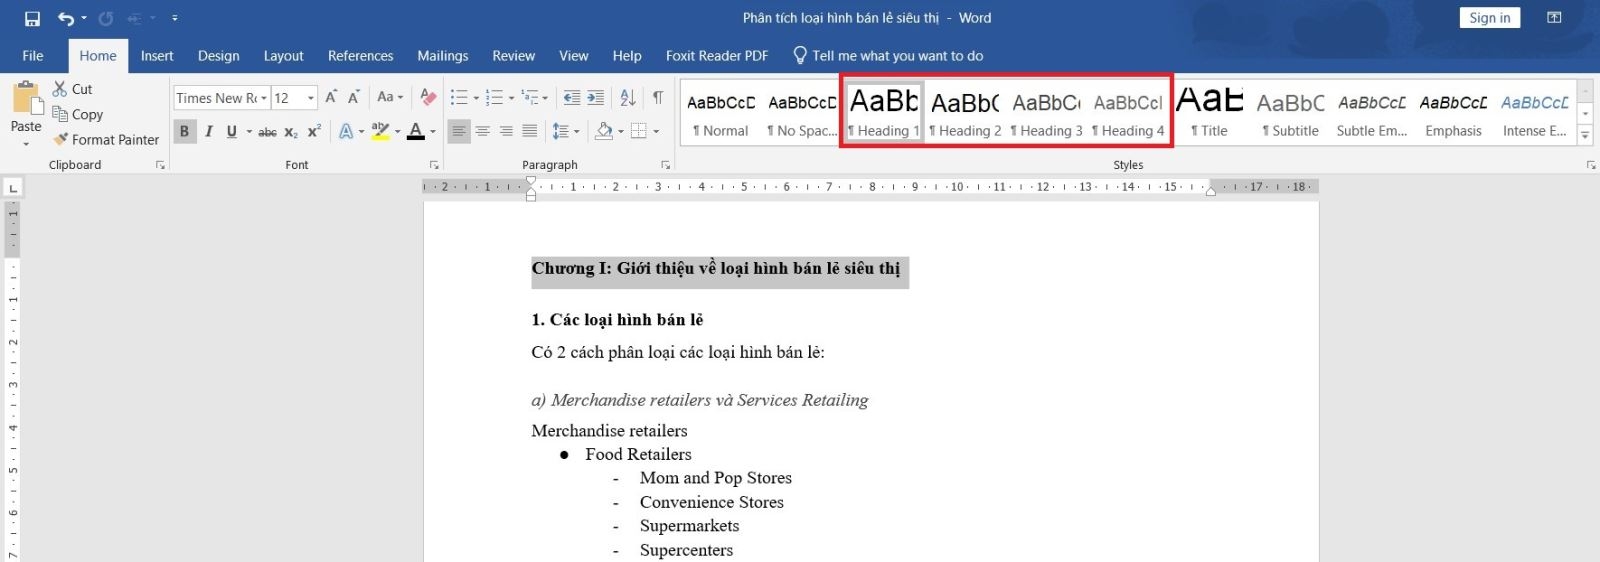The height and width of the screenshot is (562, 1600).
Task: Open the Foxit Reader PDF tab
Action: click(x=717, y=56)
